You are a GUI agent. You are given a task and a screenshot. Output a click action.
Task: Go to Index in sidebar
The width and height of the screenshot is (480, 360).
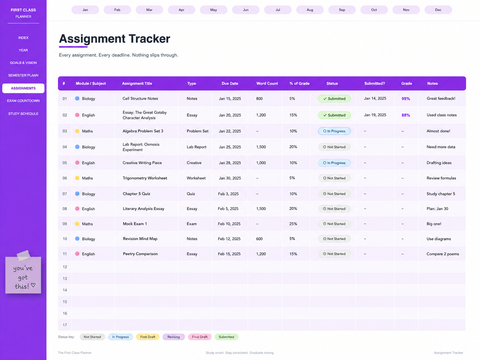[x=23, y=38]
